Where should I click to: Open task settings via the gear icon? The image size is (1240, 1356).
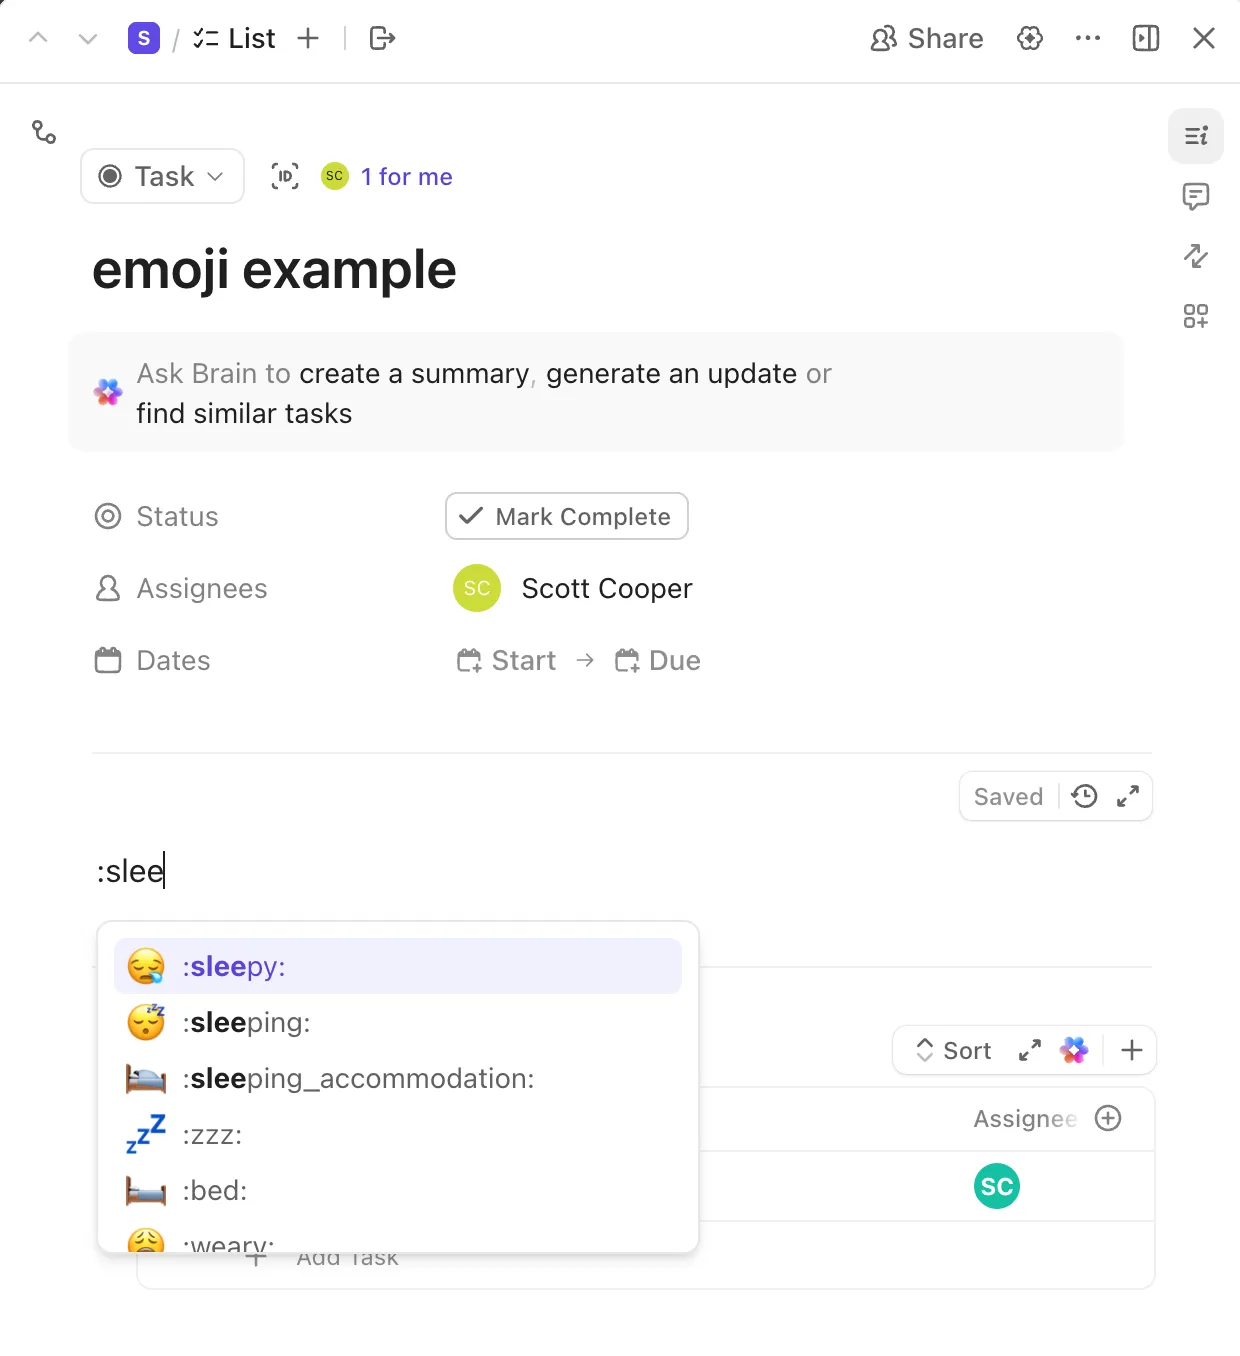[x=1030, y=38]
